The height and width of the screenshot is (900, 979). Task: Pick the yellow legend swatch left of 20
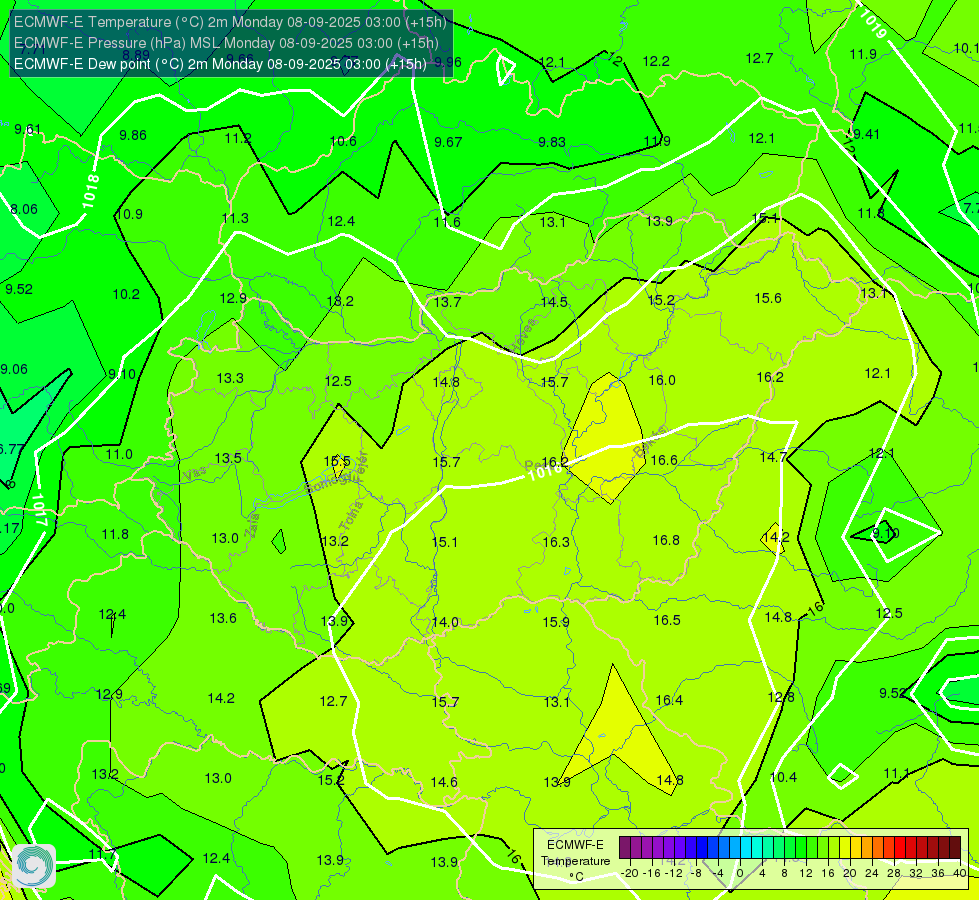845,848
